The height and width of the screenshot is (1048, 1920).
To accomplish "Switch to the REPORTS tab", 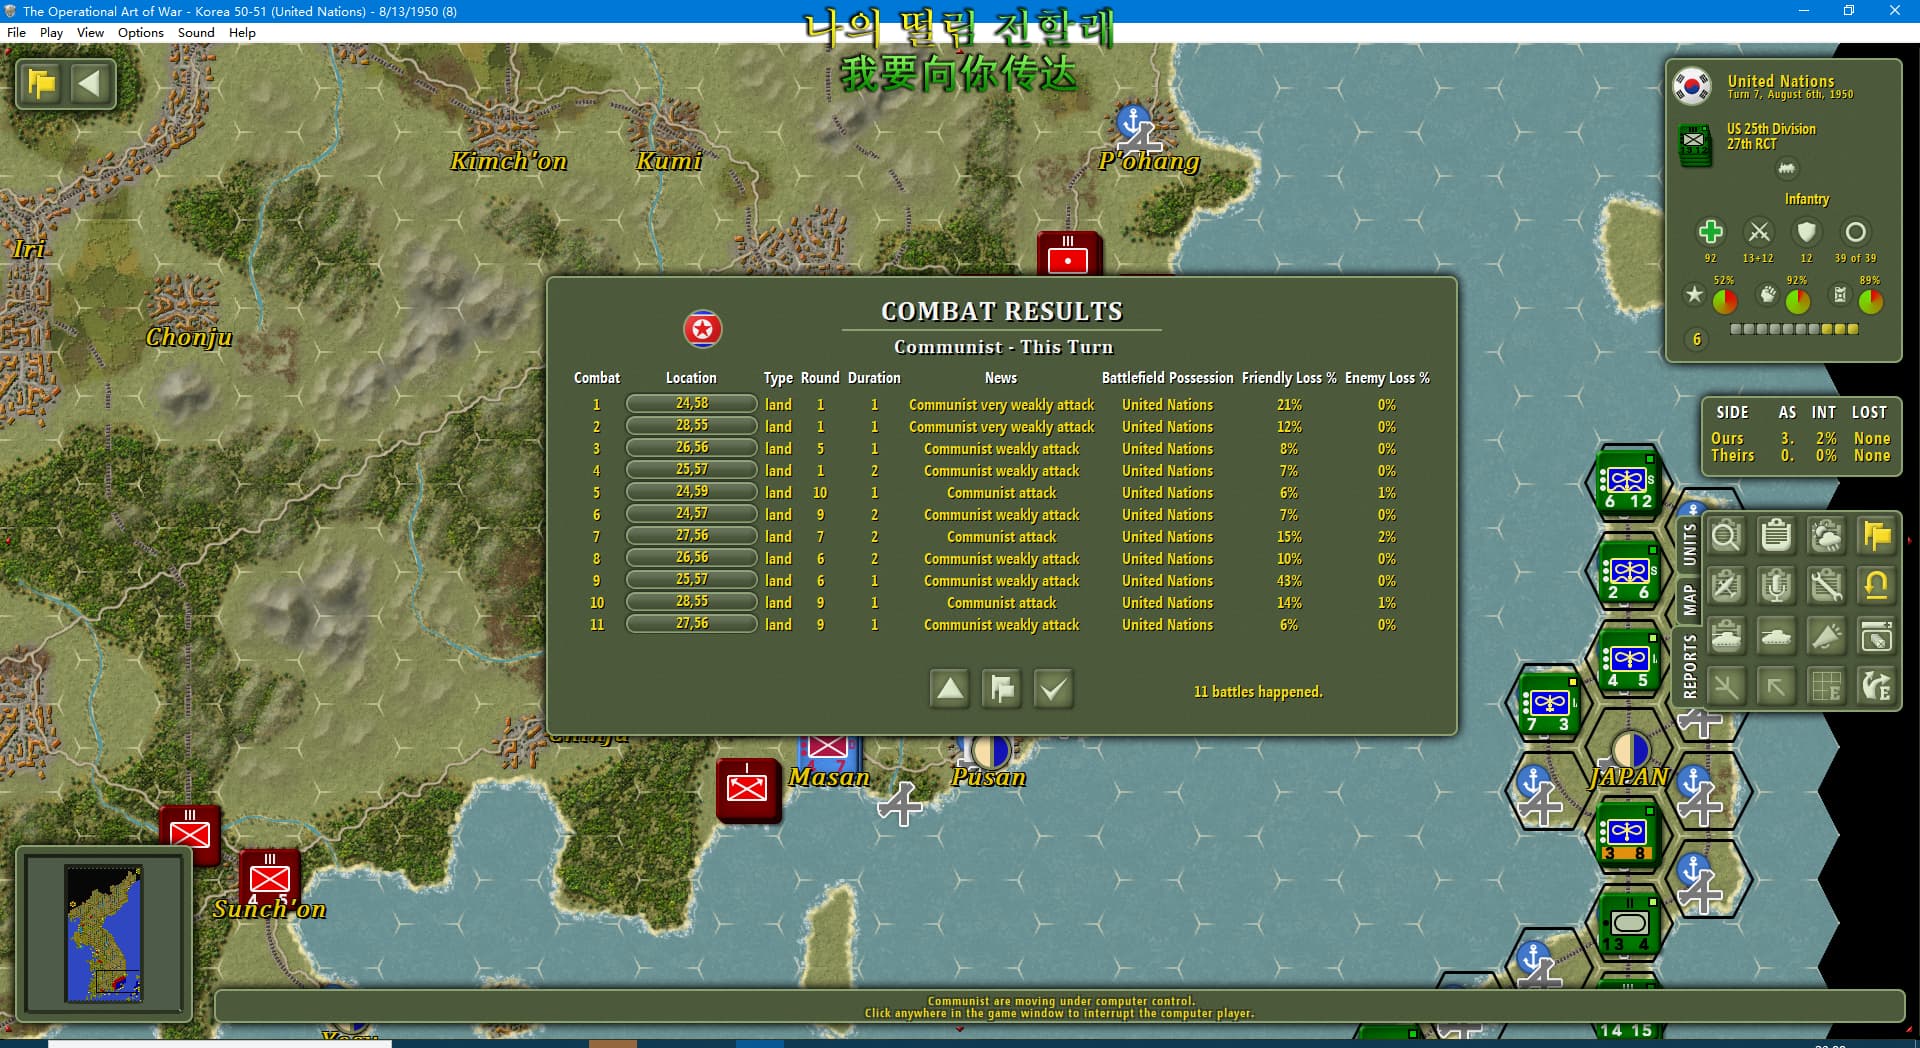I will [1689, 666].
